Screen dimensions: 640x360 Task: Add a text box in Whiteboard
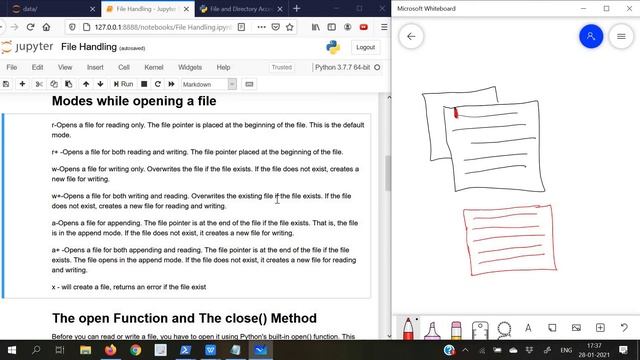528,328
